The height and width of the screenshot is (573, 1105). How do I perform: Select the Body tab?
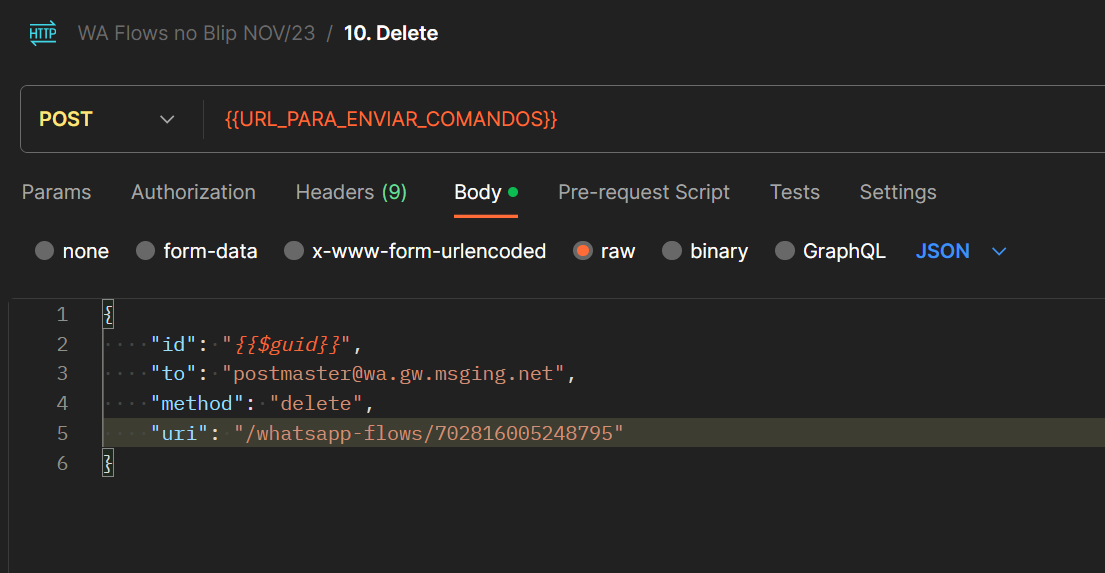click(x=486, y=192)
